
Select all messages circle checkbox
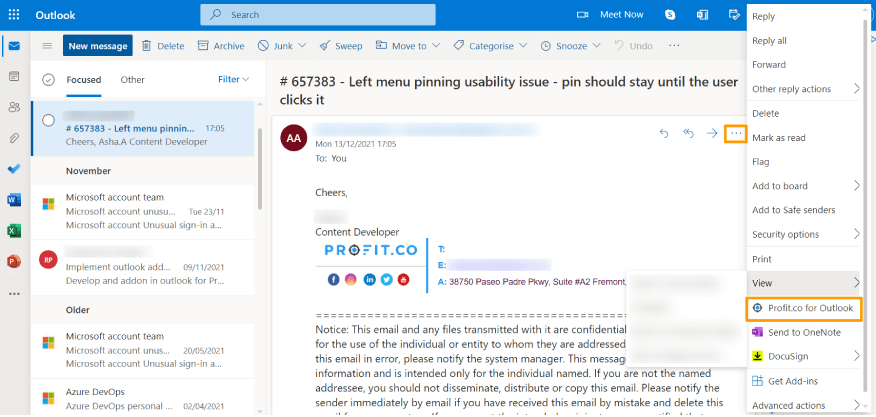[49, 80]
